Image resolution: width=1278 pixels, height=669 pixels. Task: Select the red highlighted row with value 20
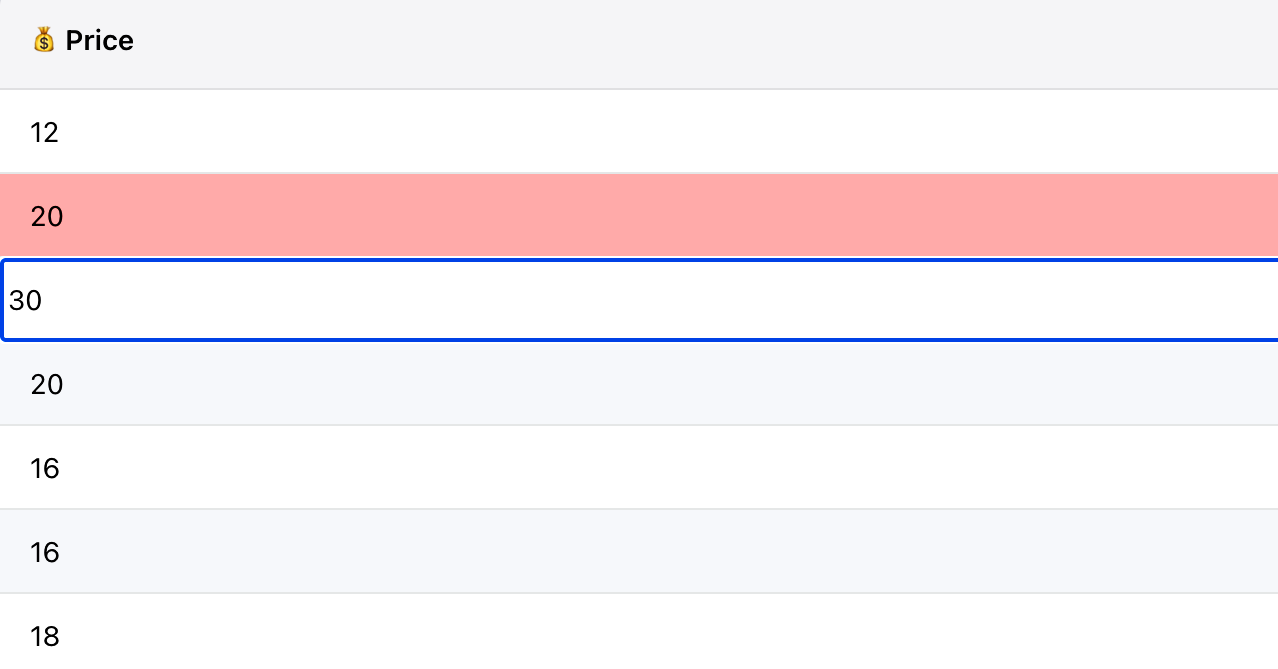click(x=46, y=216)
